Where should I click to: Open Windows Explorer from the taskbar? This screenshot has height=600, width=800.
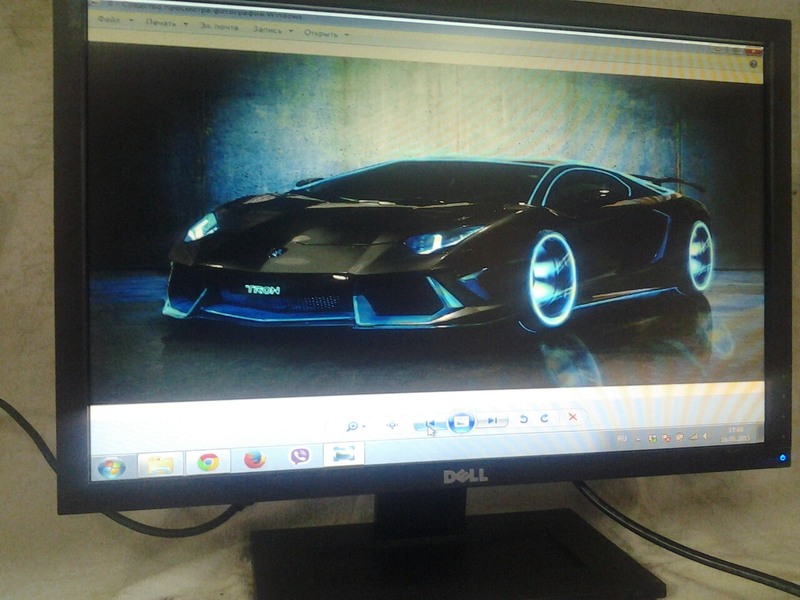pos(160,464)
